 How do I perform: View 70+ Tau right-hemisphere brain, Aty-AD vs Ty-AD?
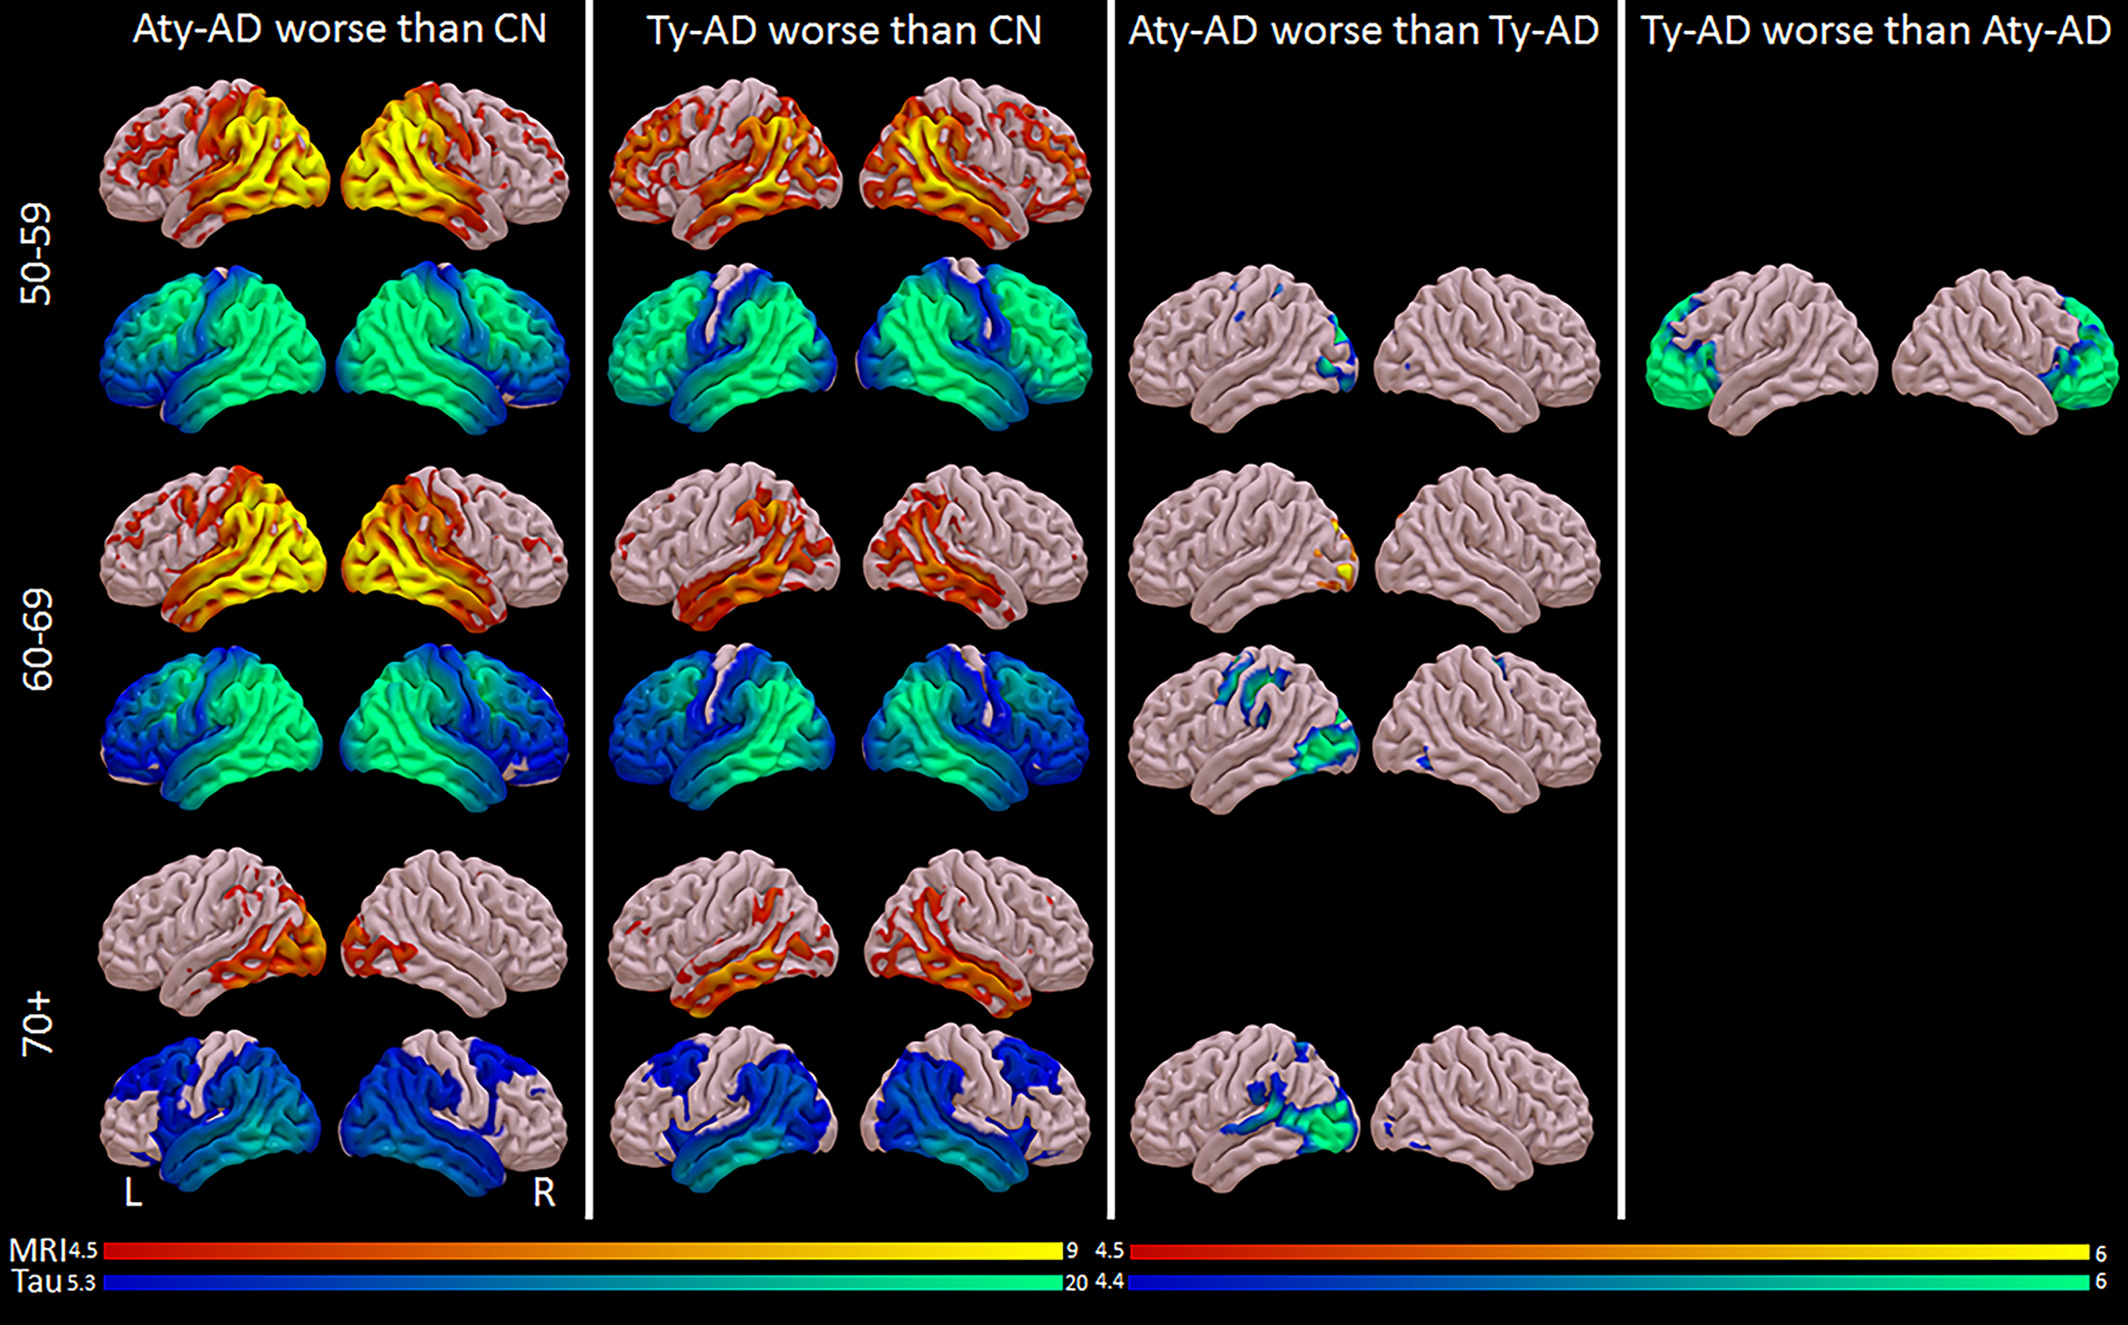(1482, 1107)
